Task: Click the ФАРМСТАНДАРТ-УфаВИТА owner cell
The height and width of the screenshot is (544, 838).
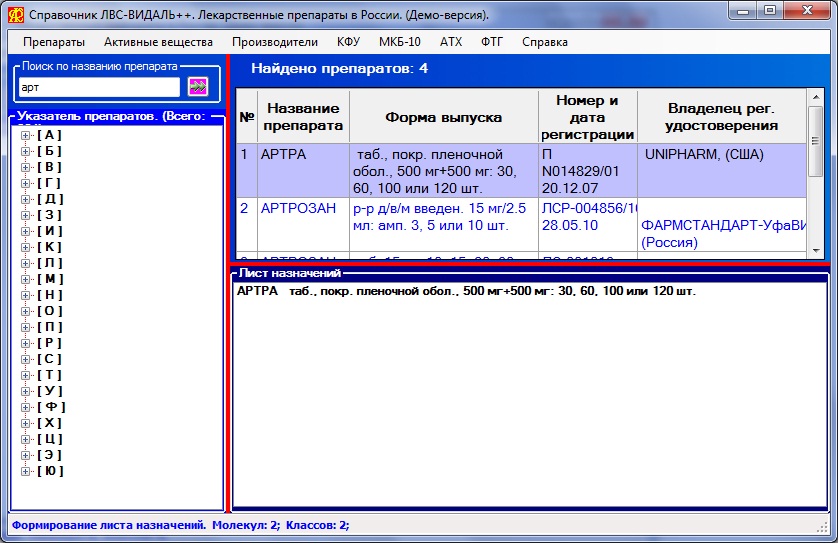Action: coord(721,224)
